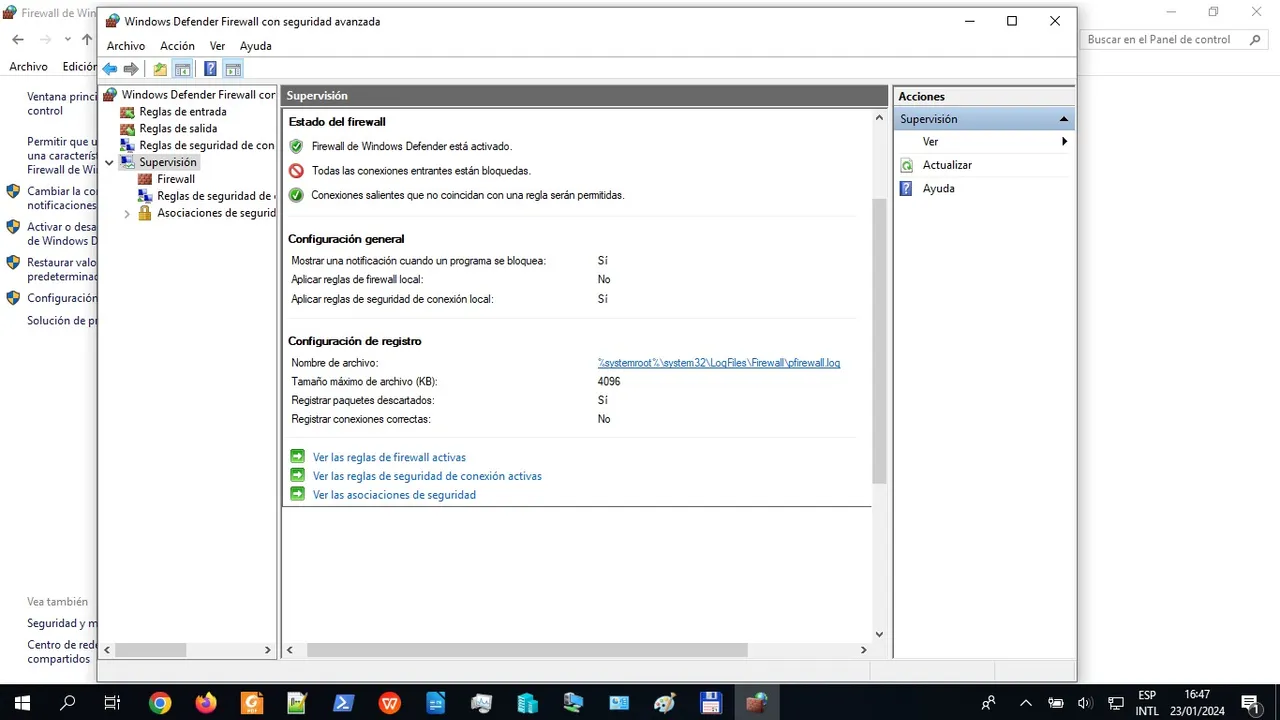Click the Windows Defender Firewall taskbar icon
The height and width of the screenshot is (720, 1280).
(x=757, y=703)
